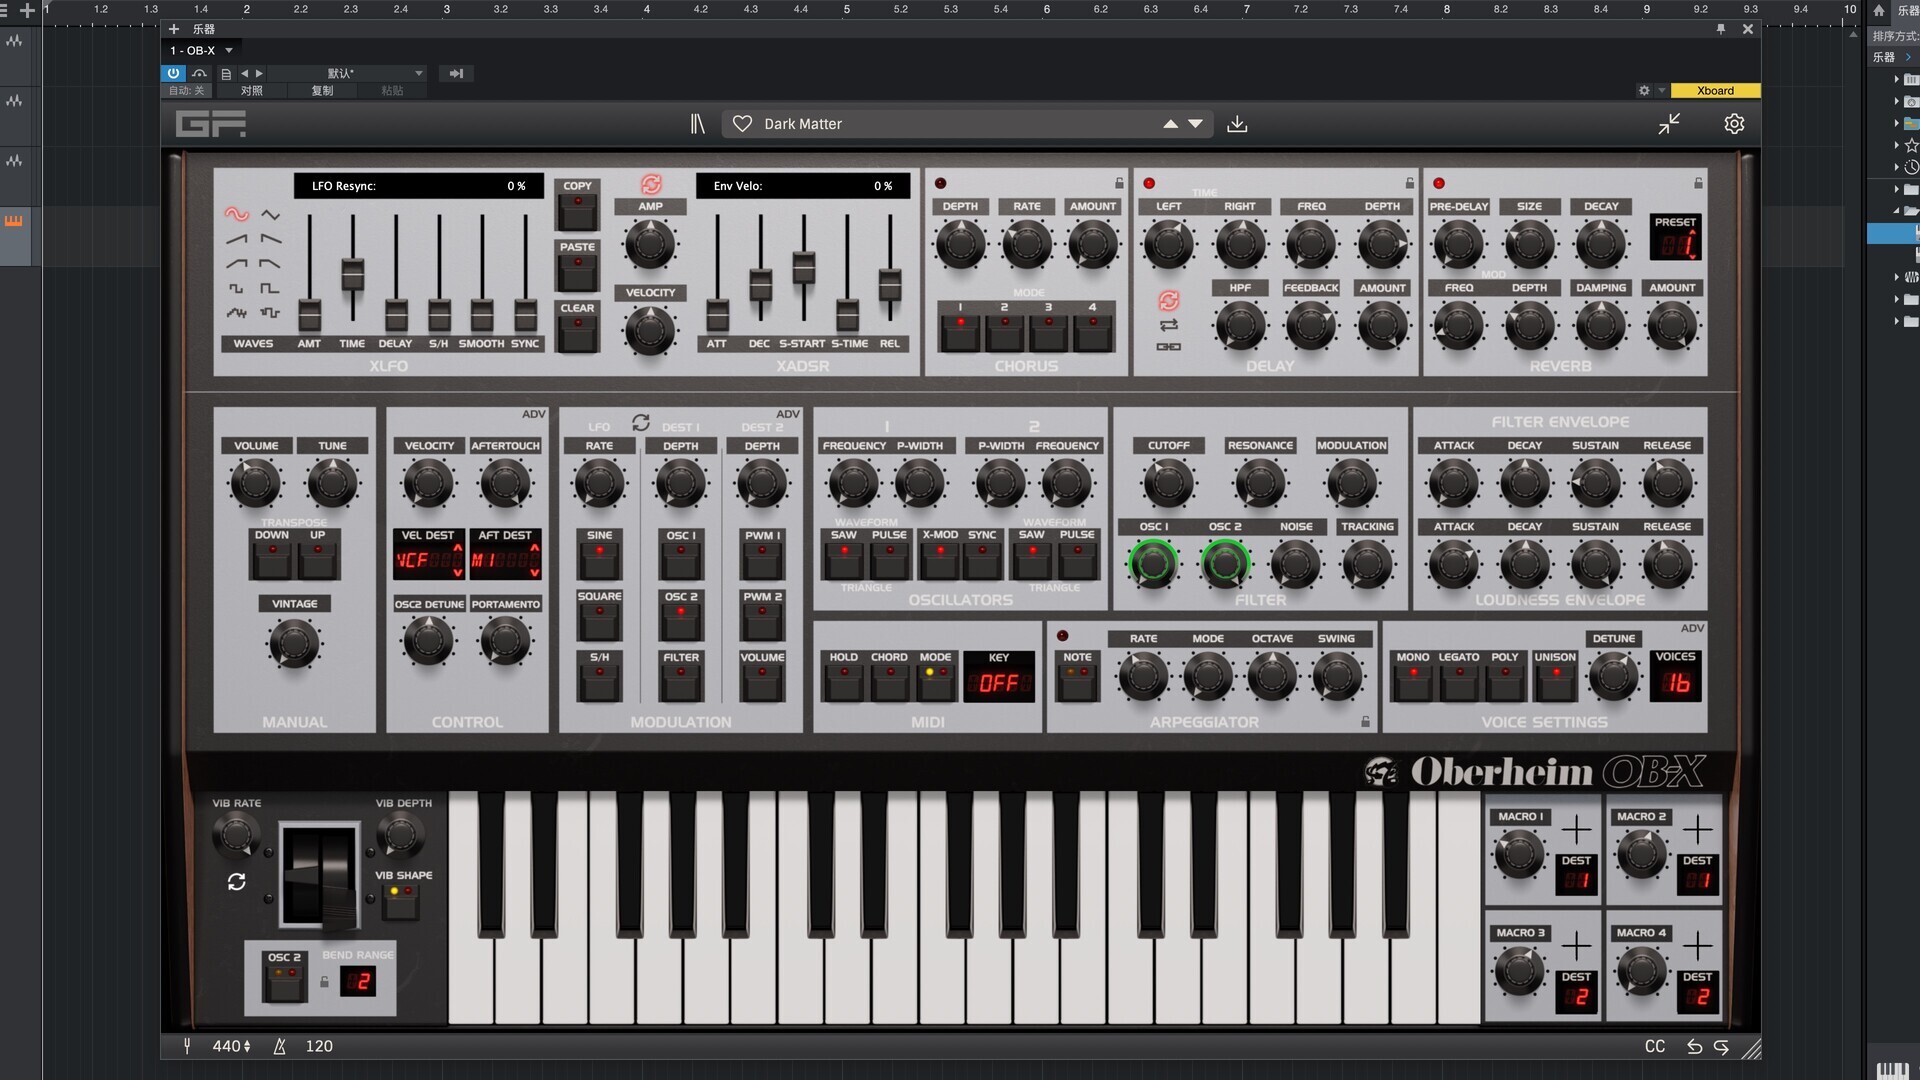This screenshot has width=1920, height=1080.
Task: Click the MIDI KEY display showing OFF
Action: pyautogui.click(x=999, y=684)
